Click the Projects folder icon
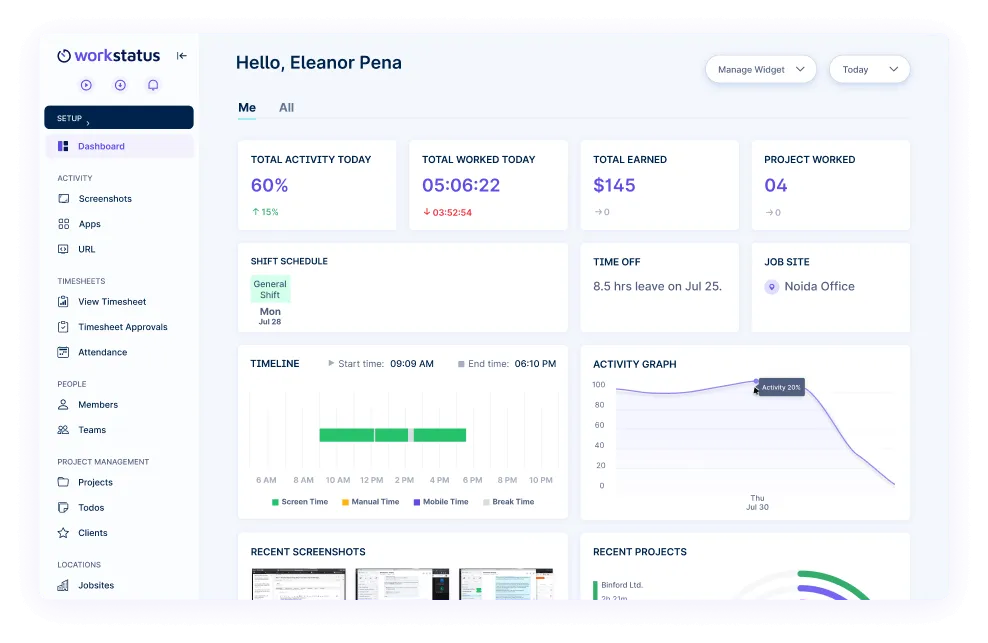Image resolution: width=988 pixels, height=643 pixels. 63,482
